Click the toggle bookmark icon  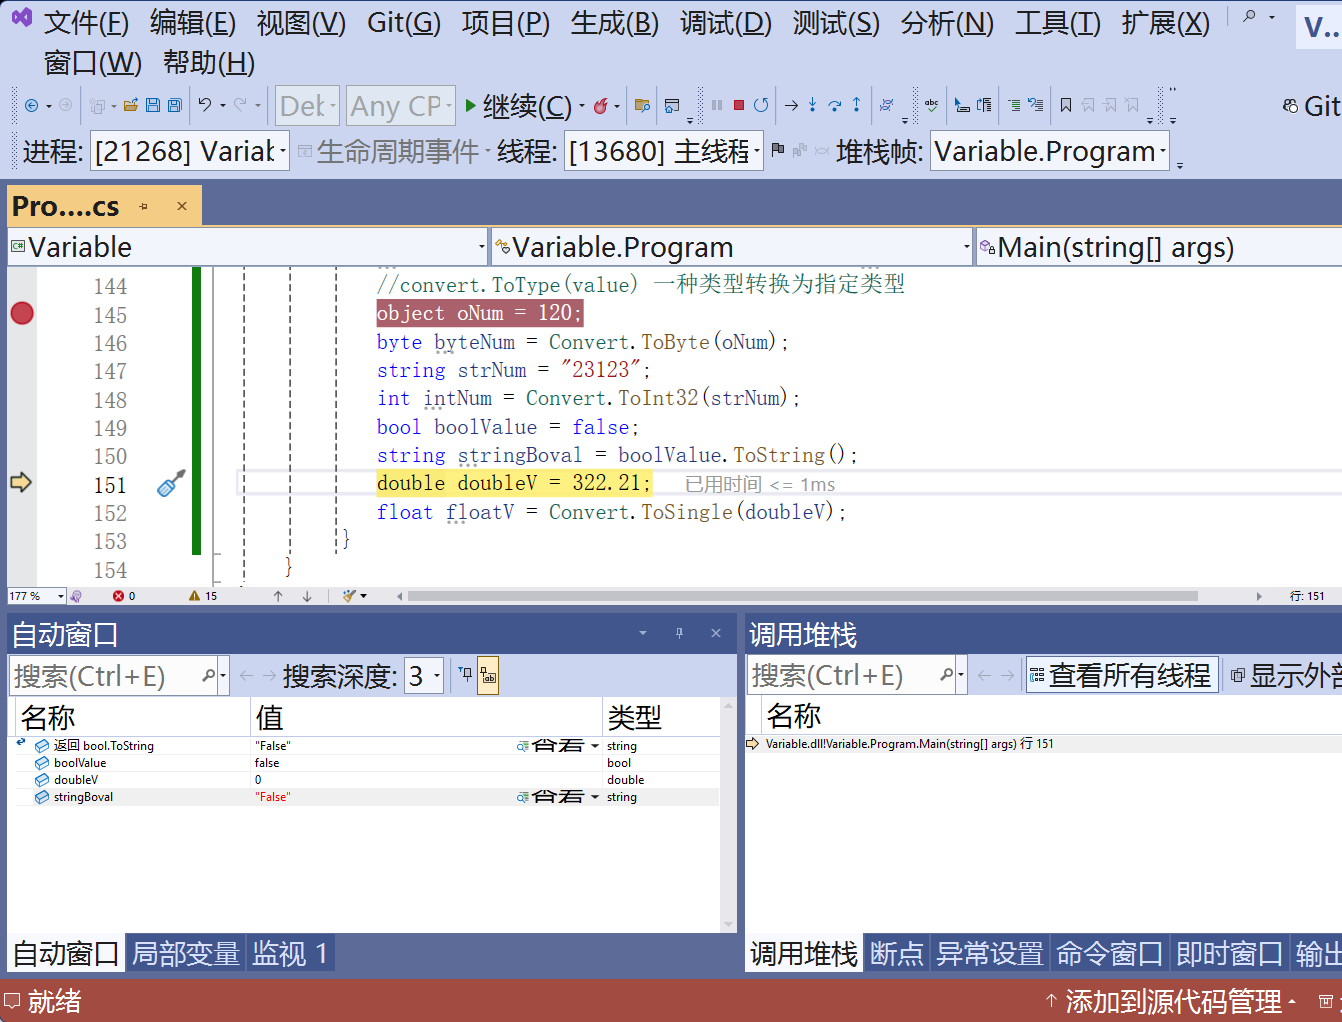click(x=1066, y=104)
